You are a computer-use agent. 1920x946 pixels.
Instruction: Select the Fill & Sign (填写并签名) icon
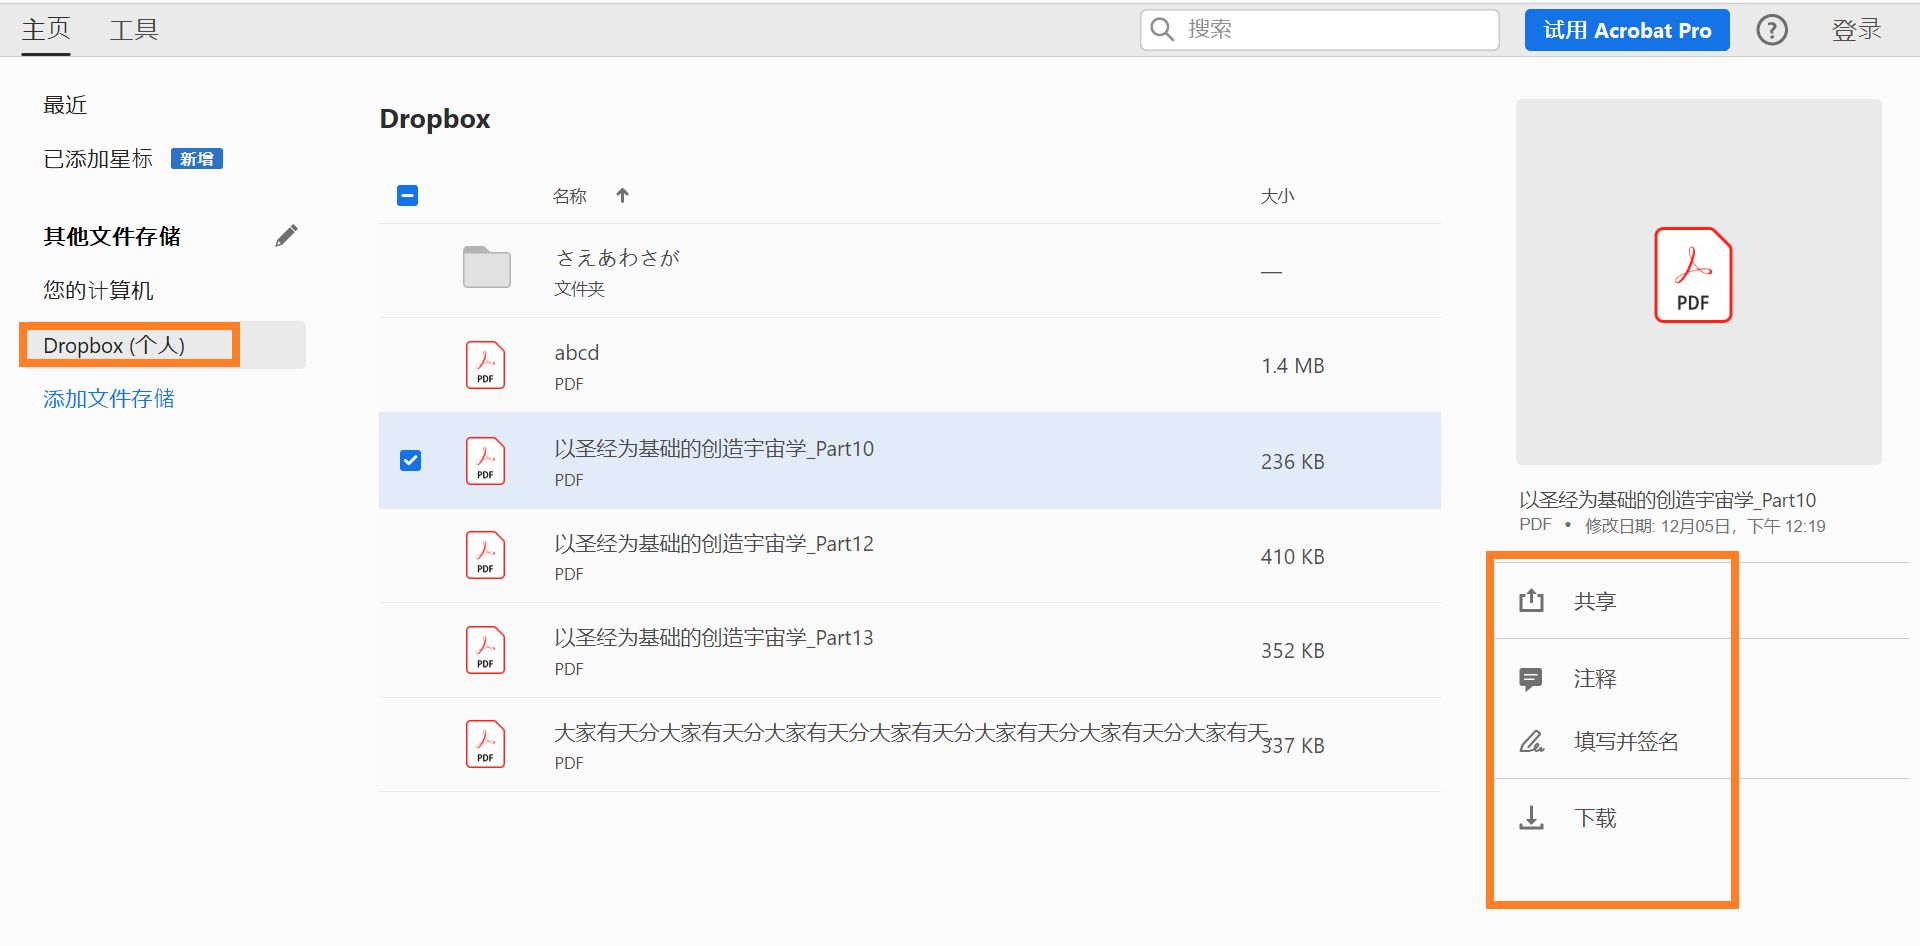pyautogui.click(x=1531, y=741)
